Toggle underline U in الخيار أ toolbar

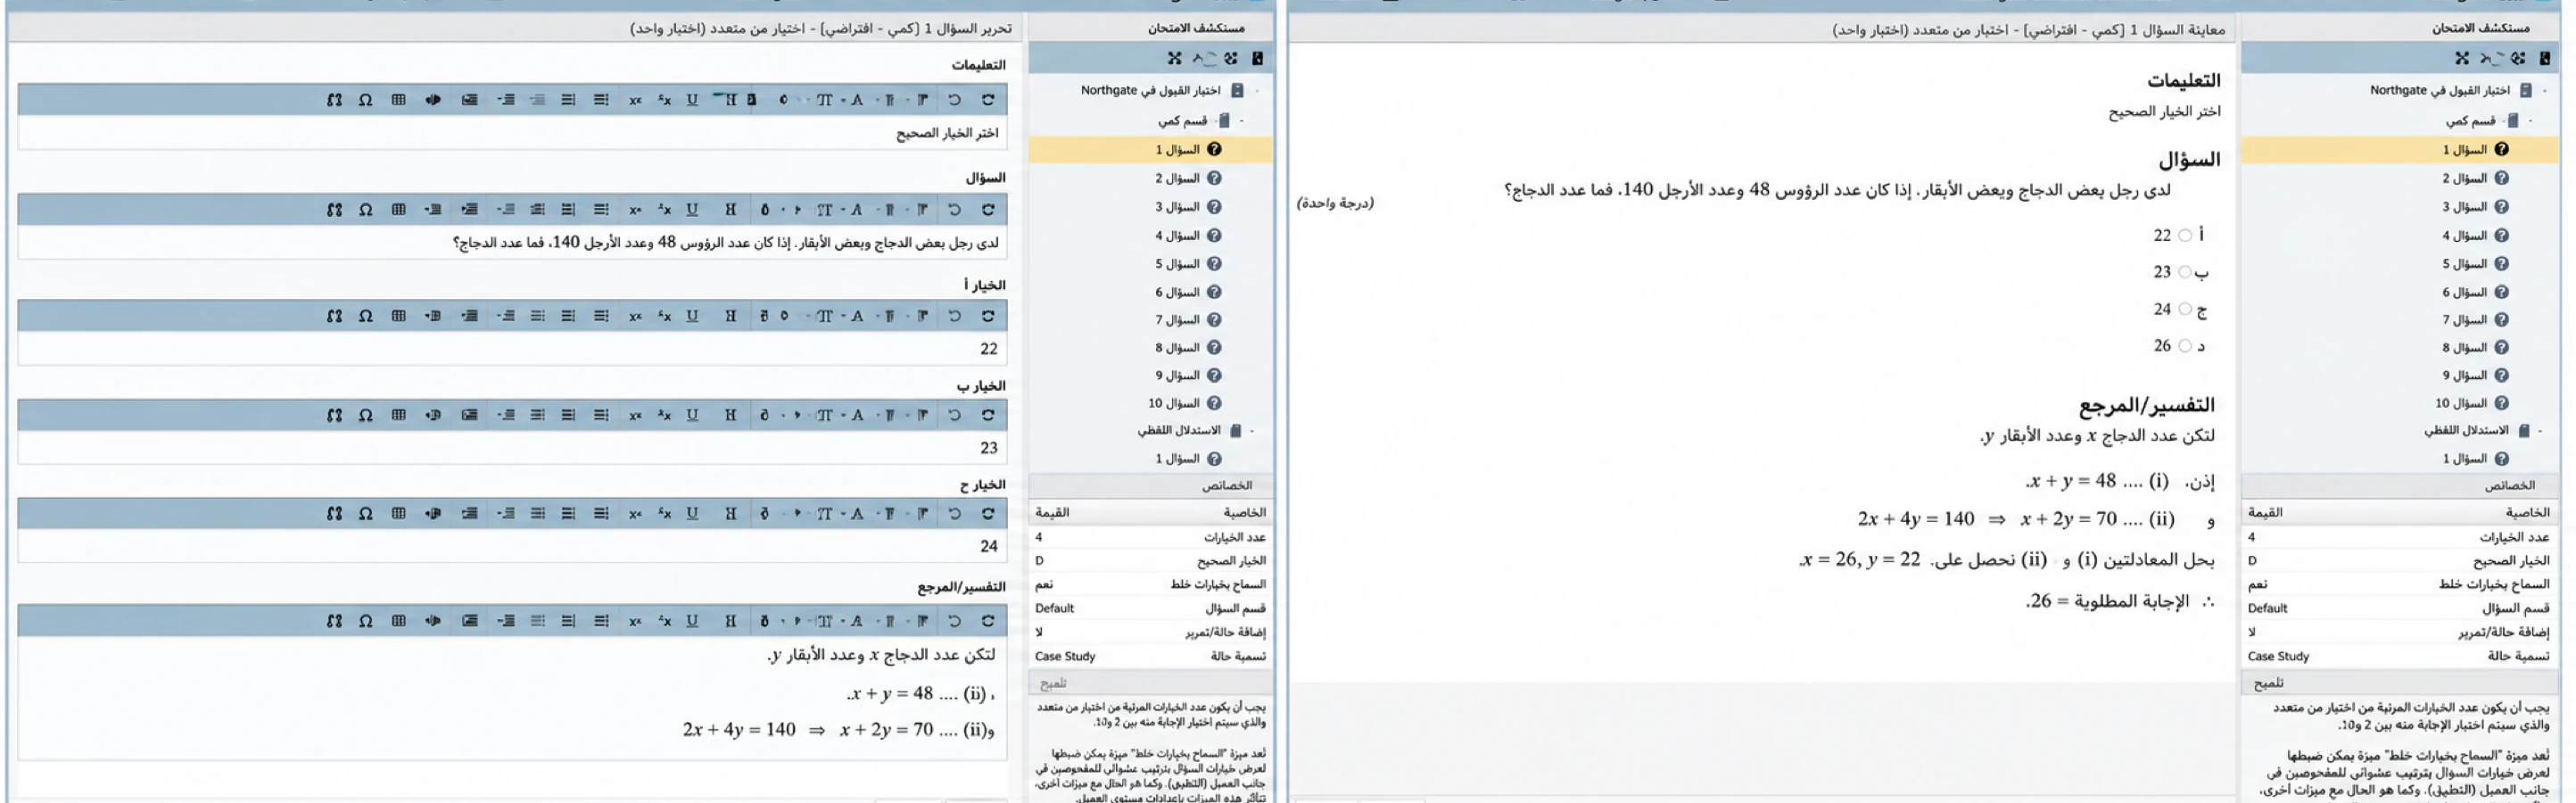(692, 316)
